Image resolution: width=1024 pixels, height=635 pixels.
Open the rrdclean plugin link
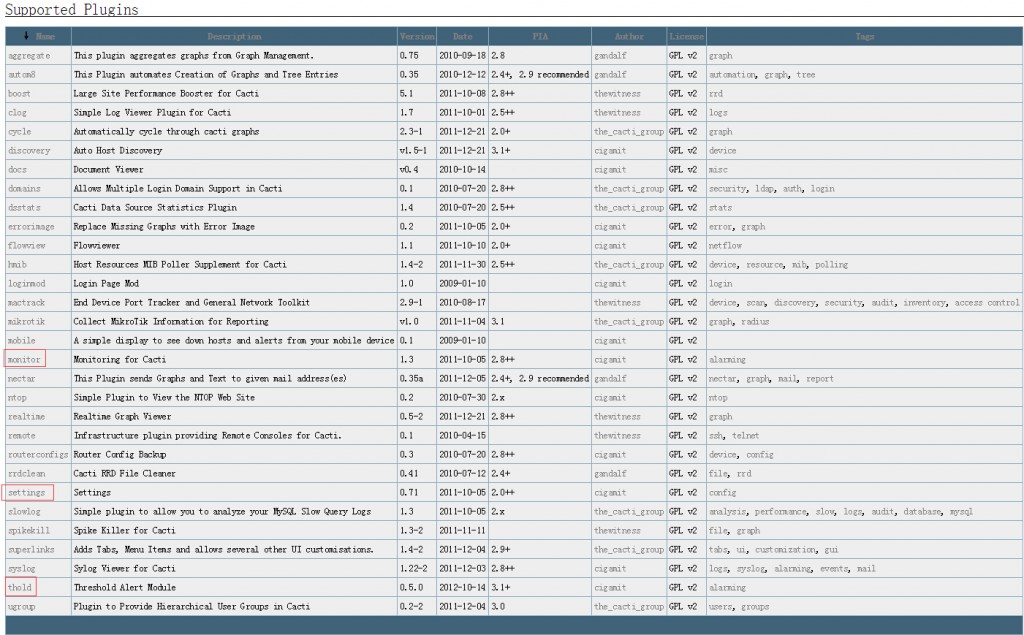point(27,474)
